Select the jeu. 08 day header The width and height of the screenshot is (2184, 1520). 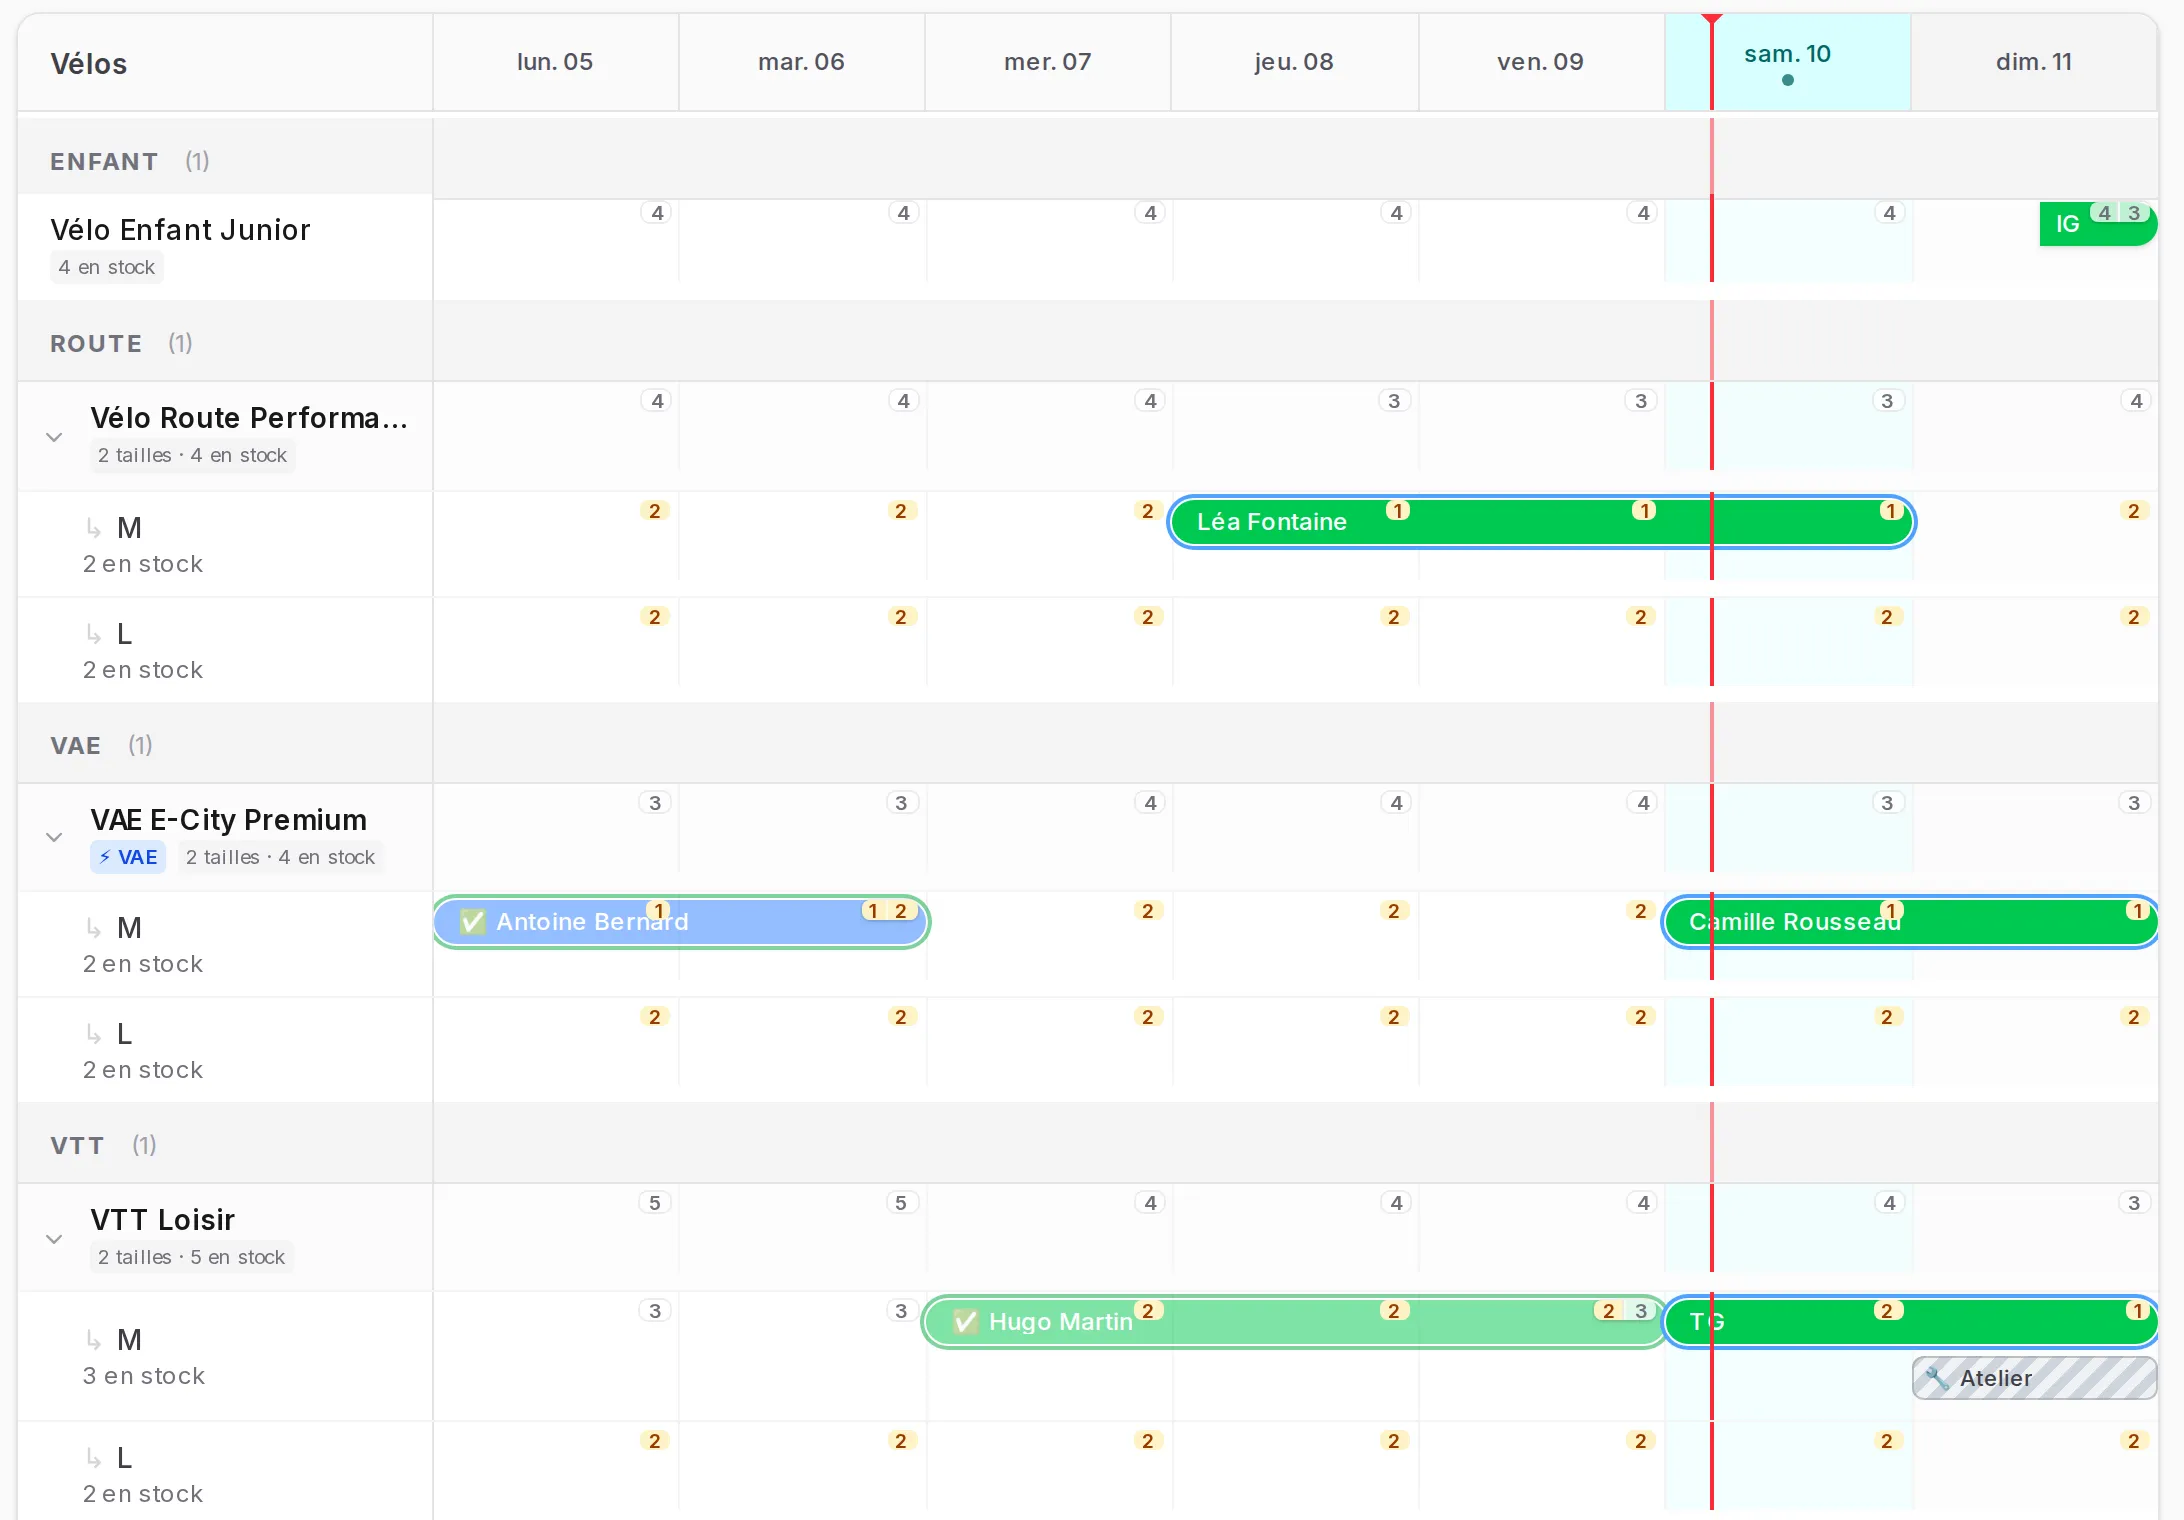[x=1294, y=62]
